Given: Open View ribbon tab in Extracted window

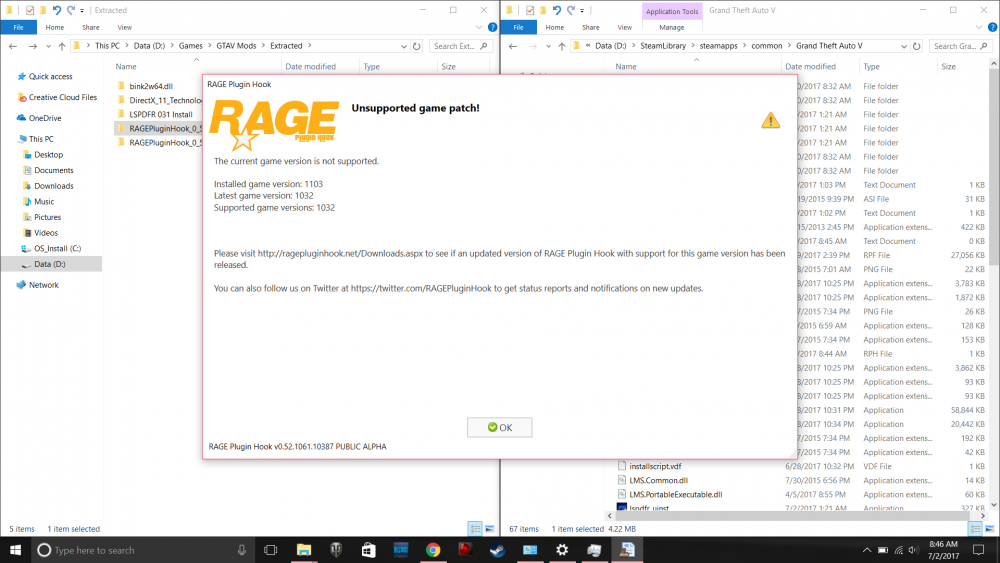Looking at the screenshot, I should click(124, 27).
